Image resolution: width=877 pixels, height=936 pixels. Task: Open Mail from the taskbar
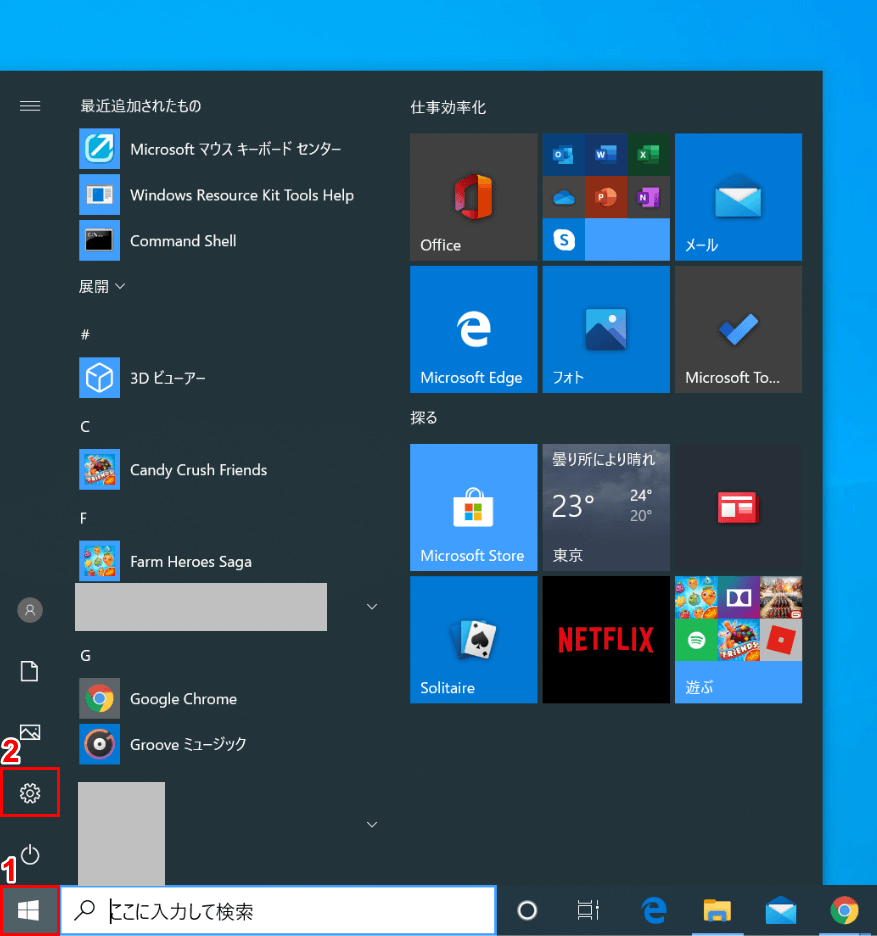pos(781,910)
